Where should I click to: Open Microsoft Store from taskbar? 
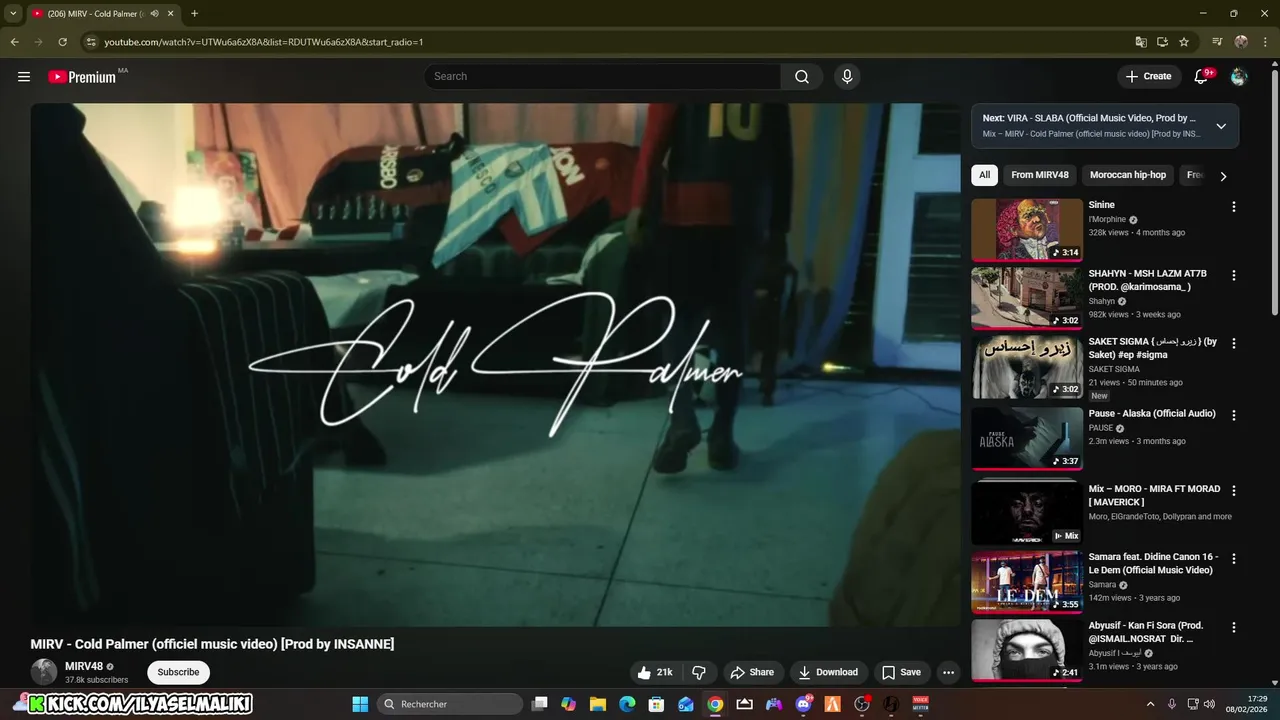656,704
